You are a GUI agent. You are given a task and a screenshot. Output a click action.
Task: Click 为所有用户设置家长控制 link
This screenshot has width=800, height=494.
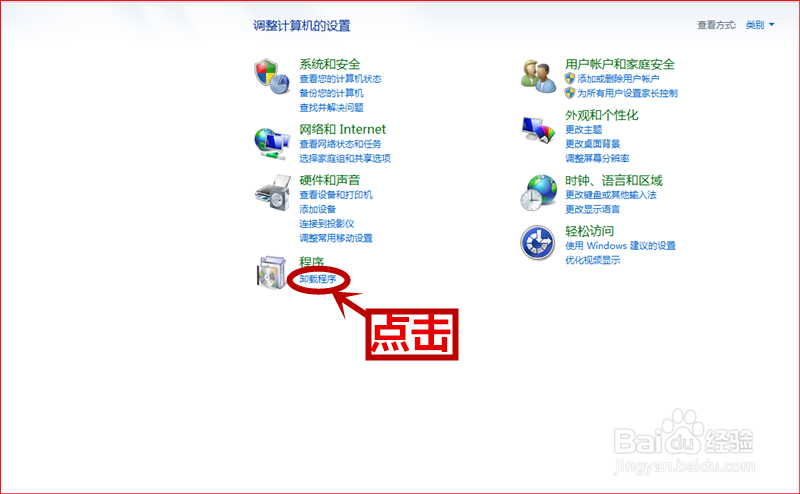(628, 93)
